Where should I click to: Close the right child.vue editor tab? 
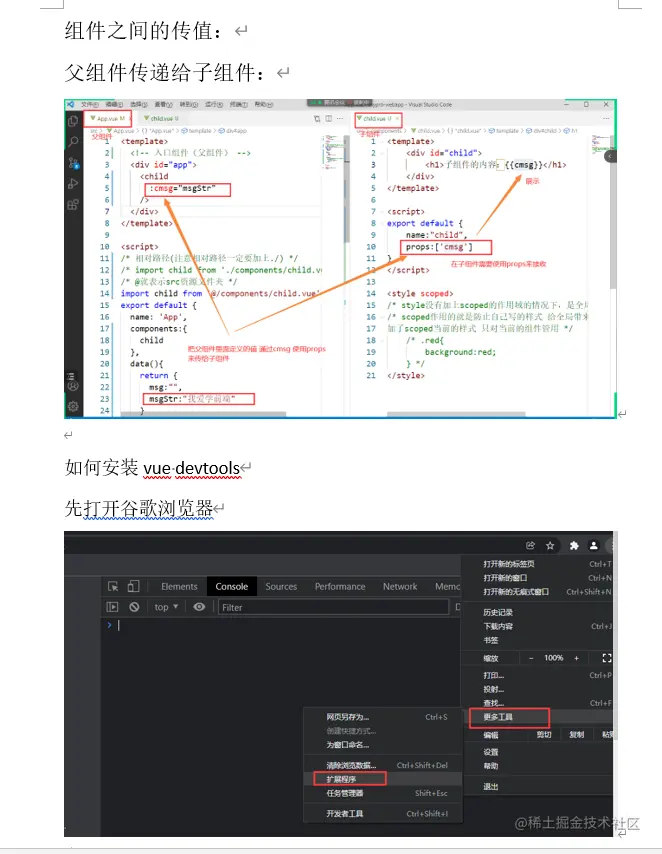point(397,118)
